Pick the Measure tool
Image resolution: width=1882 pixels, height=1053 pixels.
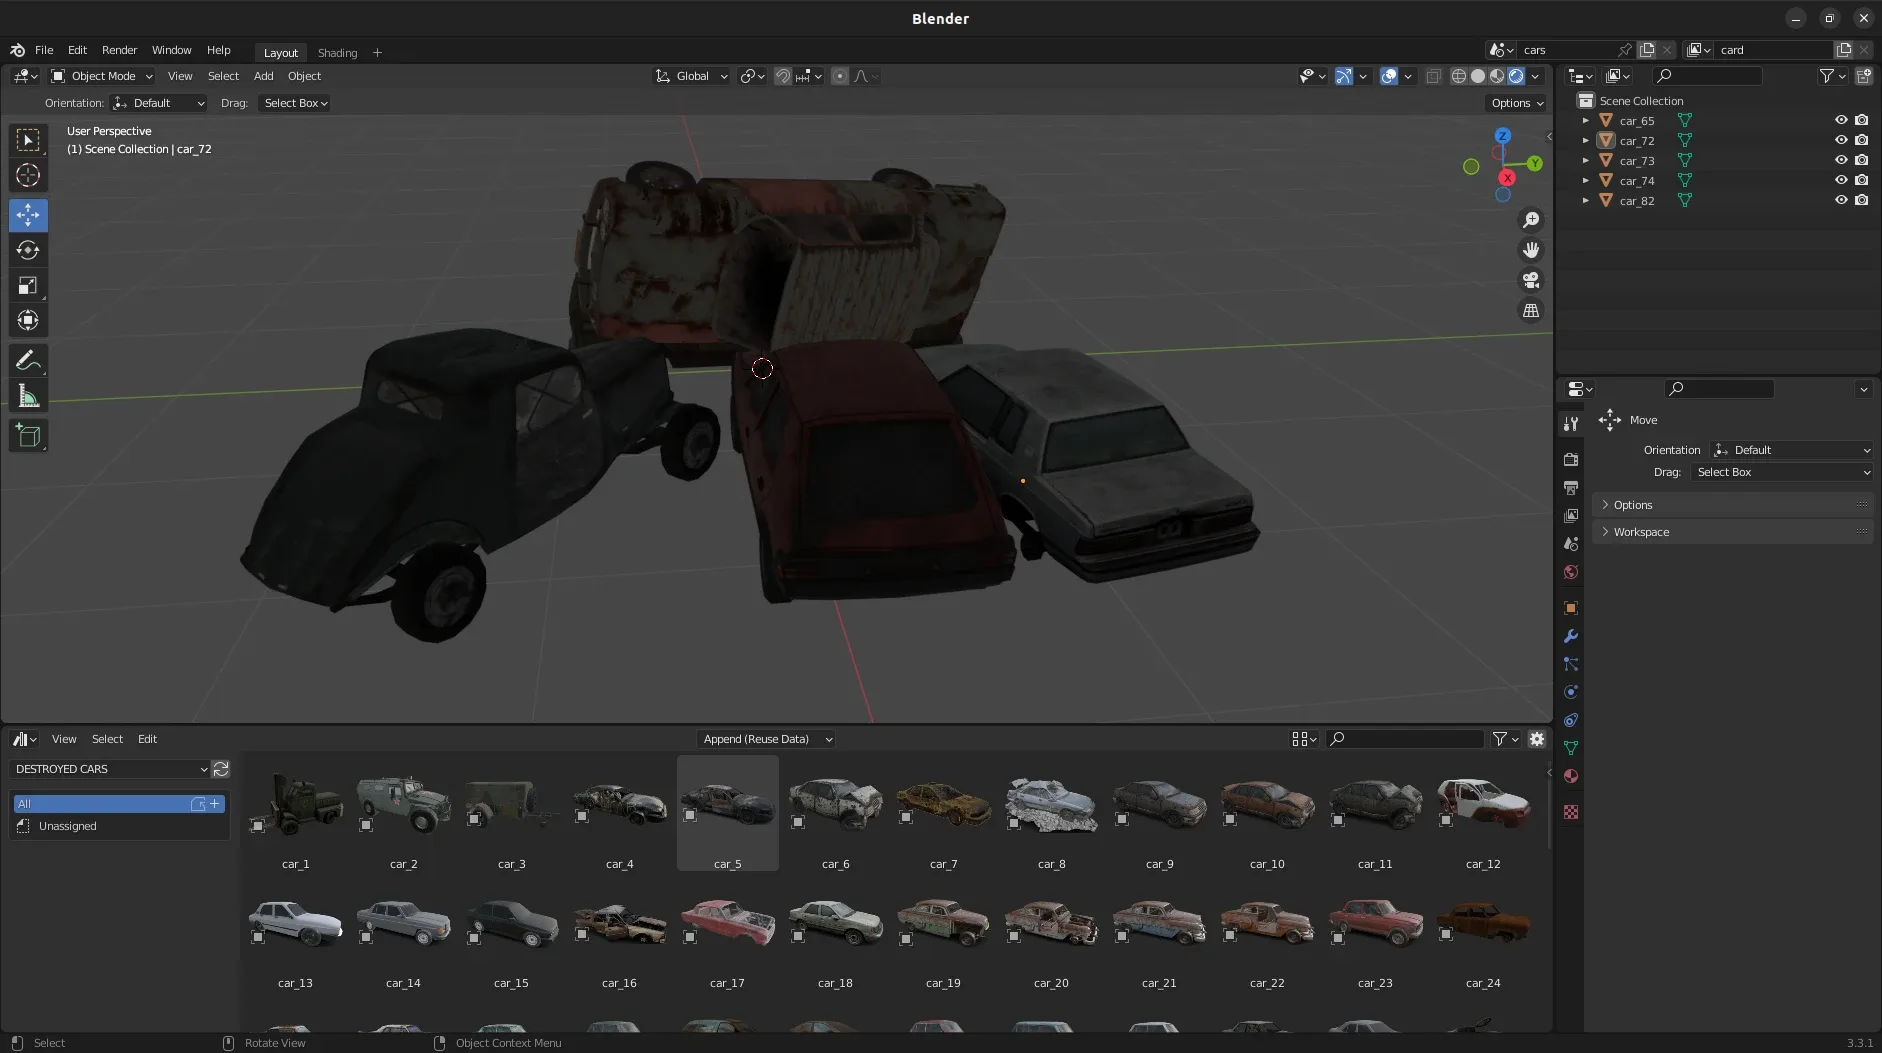(28, 396)
